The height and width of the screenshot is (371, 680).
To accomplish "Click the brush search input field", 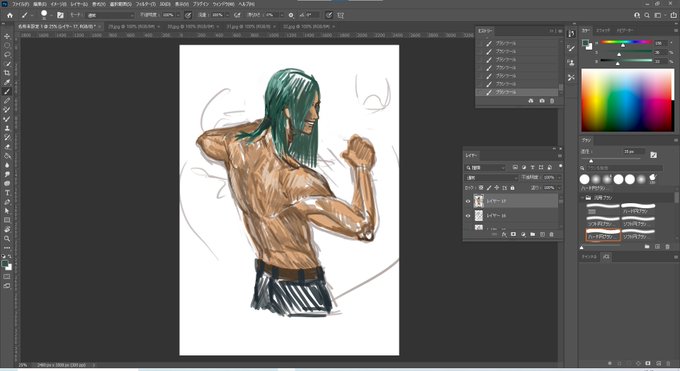I will click(624, 168).
